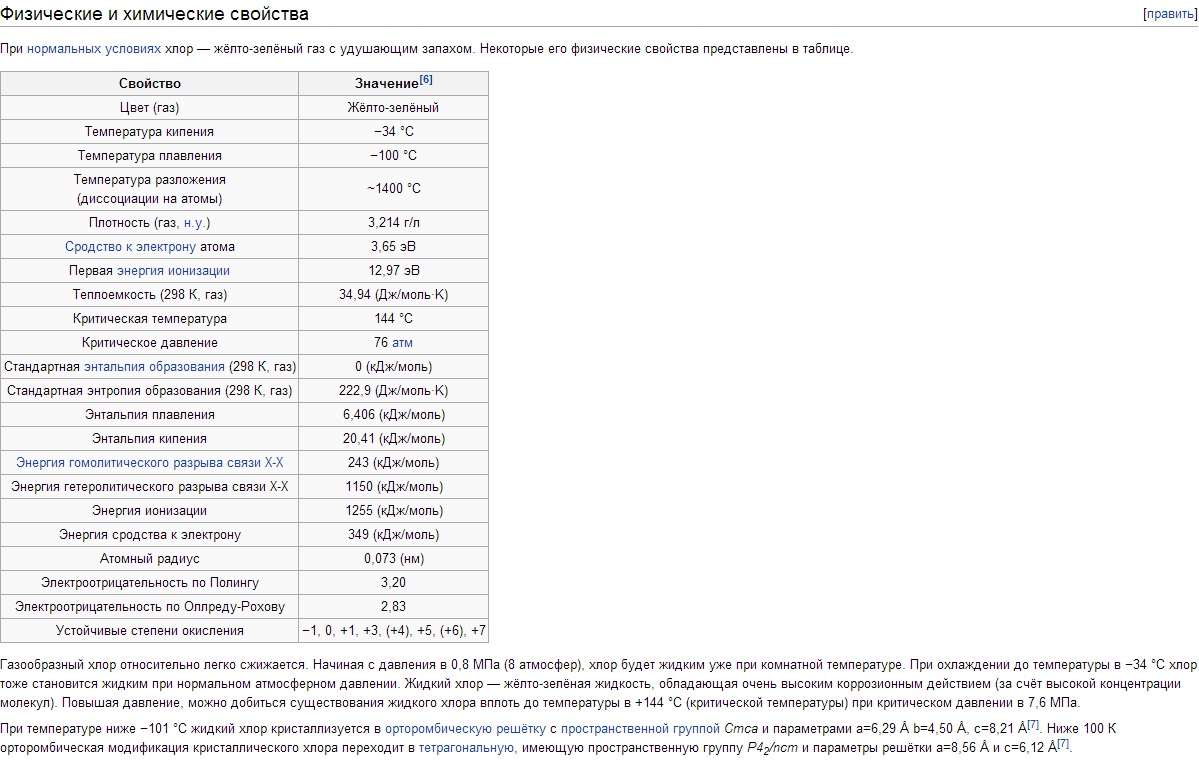Open reference [6] next to Значение
Image resolution: width=1199 pixels, height=770 pixels.
tap(426, 80)
